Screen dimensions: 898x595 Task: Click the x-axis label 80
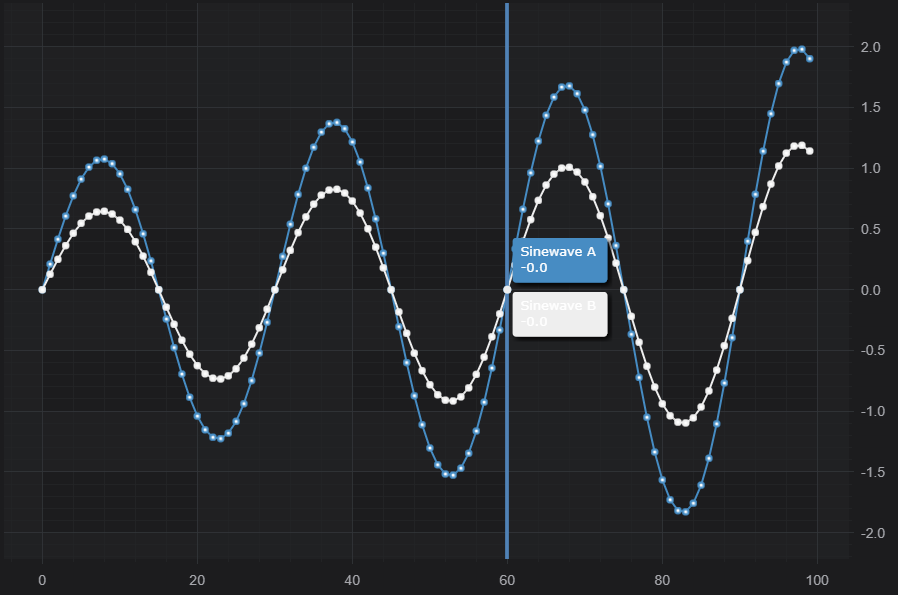coord(662,580)
